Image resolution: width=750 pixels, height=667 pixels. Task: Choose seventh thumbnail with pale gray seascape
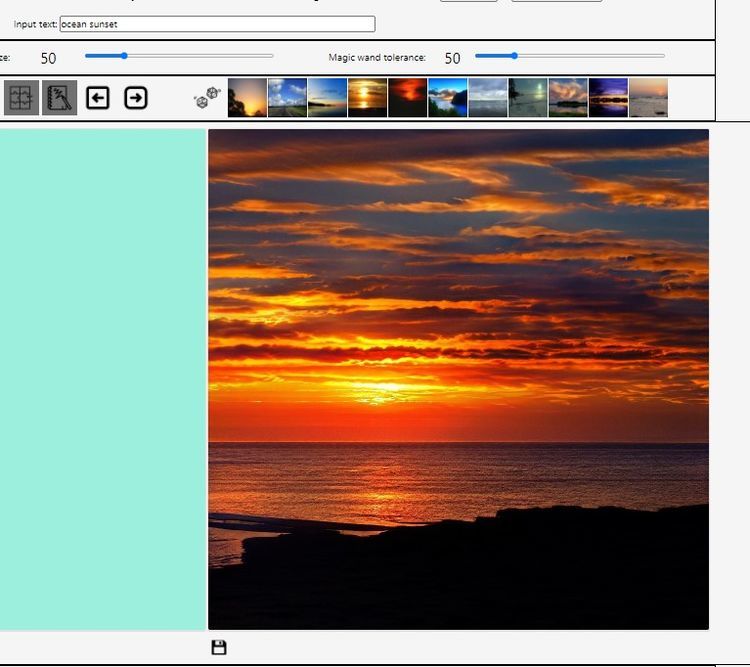tap(488, 98)
